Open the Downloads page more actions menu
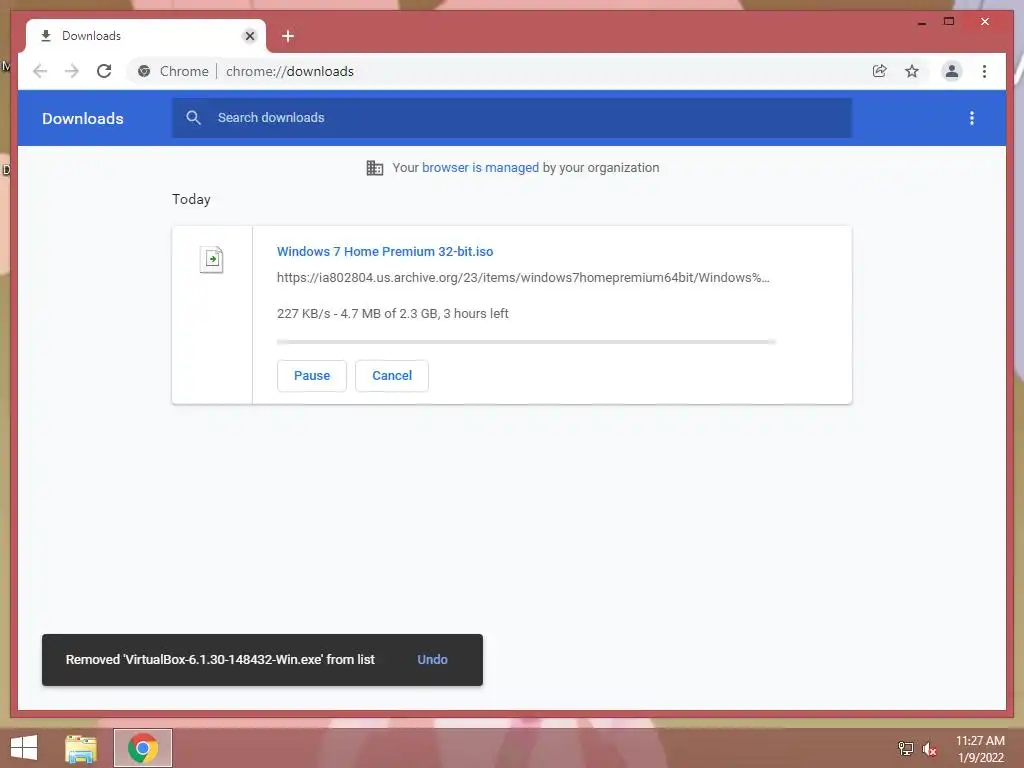 point(972,118)
